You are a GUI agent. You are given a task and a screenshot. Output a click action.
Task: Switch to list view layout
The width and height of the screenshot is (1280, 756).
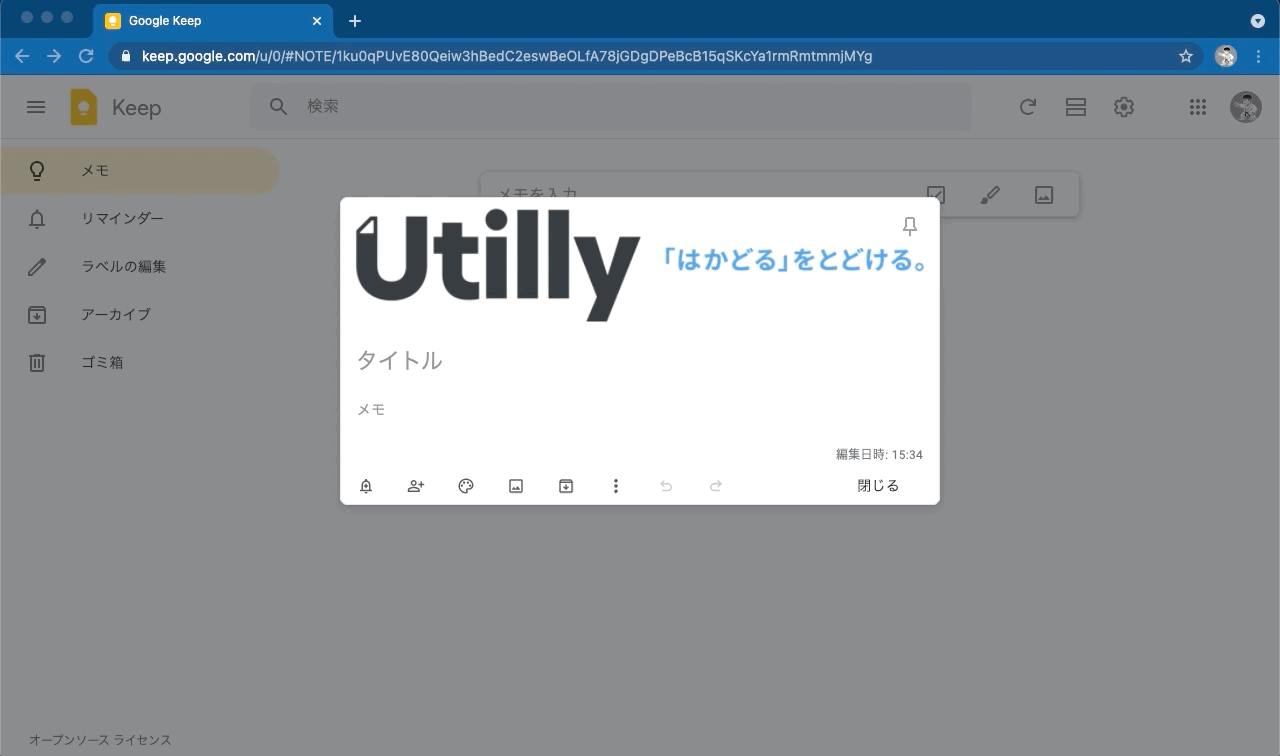click(x=1076, y=107)
